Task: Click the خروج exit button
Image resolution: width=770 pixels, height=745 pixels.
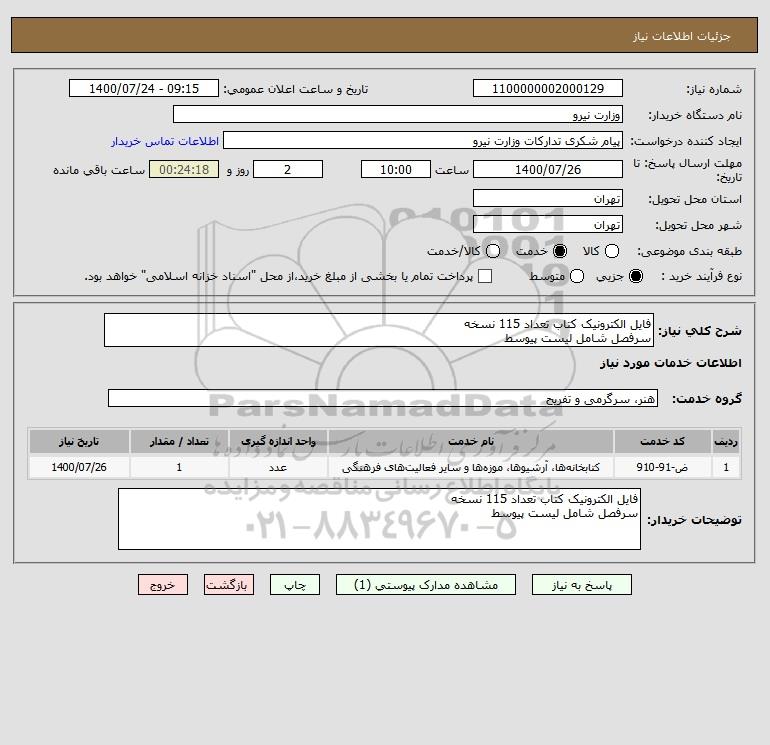Action: pyautogui.click(x=163, y=585)
